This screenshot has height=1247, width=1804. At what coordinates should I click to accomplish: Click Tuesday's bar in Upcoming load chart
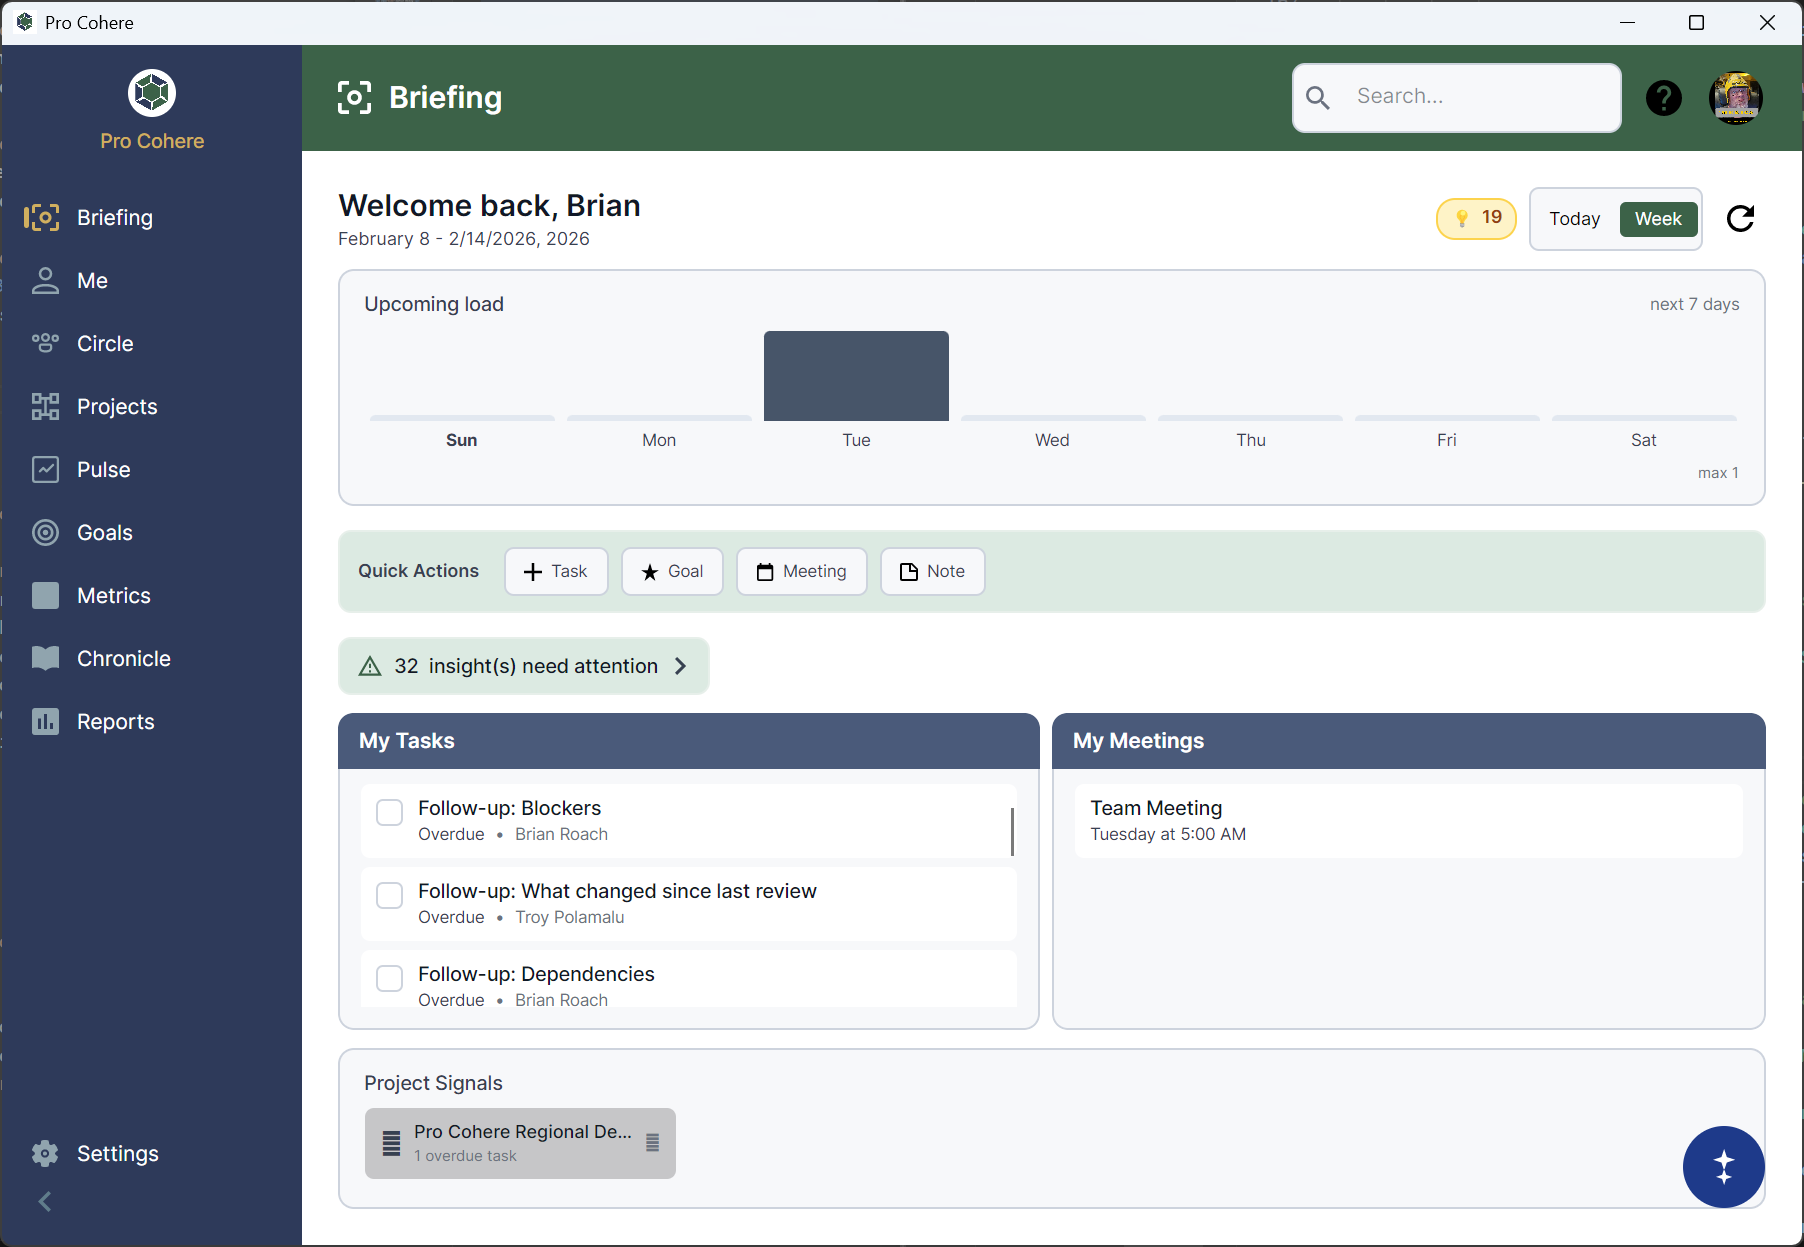pos(856,376)
